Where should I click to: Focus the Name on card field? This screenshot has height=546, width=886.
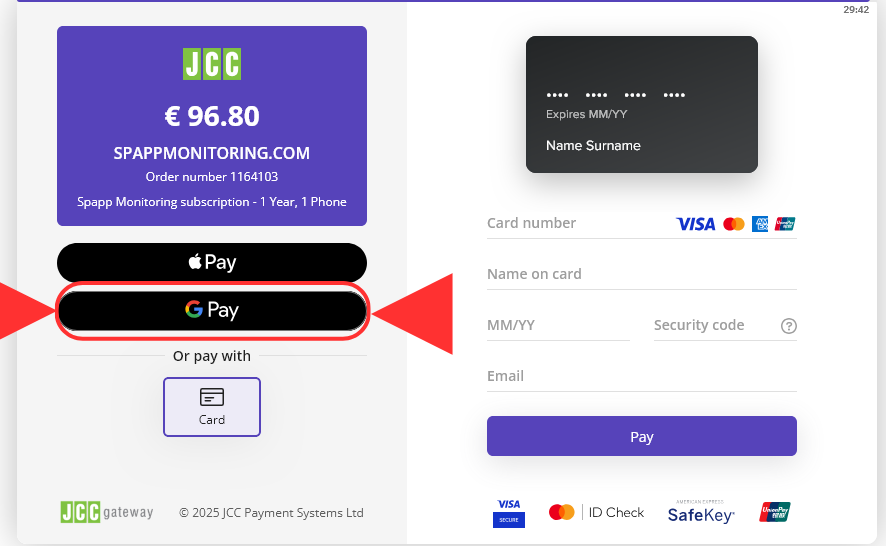[641, 275]
